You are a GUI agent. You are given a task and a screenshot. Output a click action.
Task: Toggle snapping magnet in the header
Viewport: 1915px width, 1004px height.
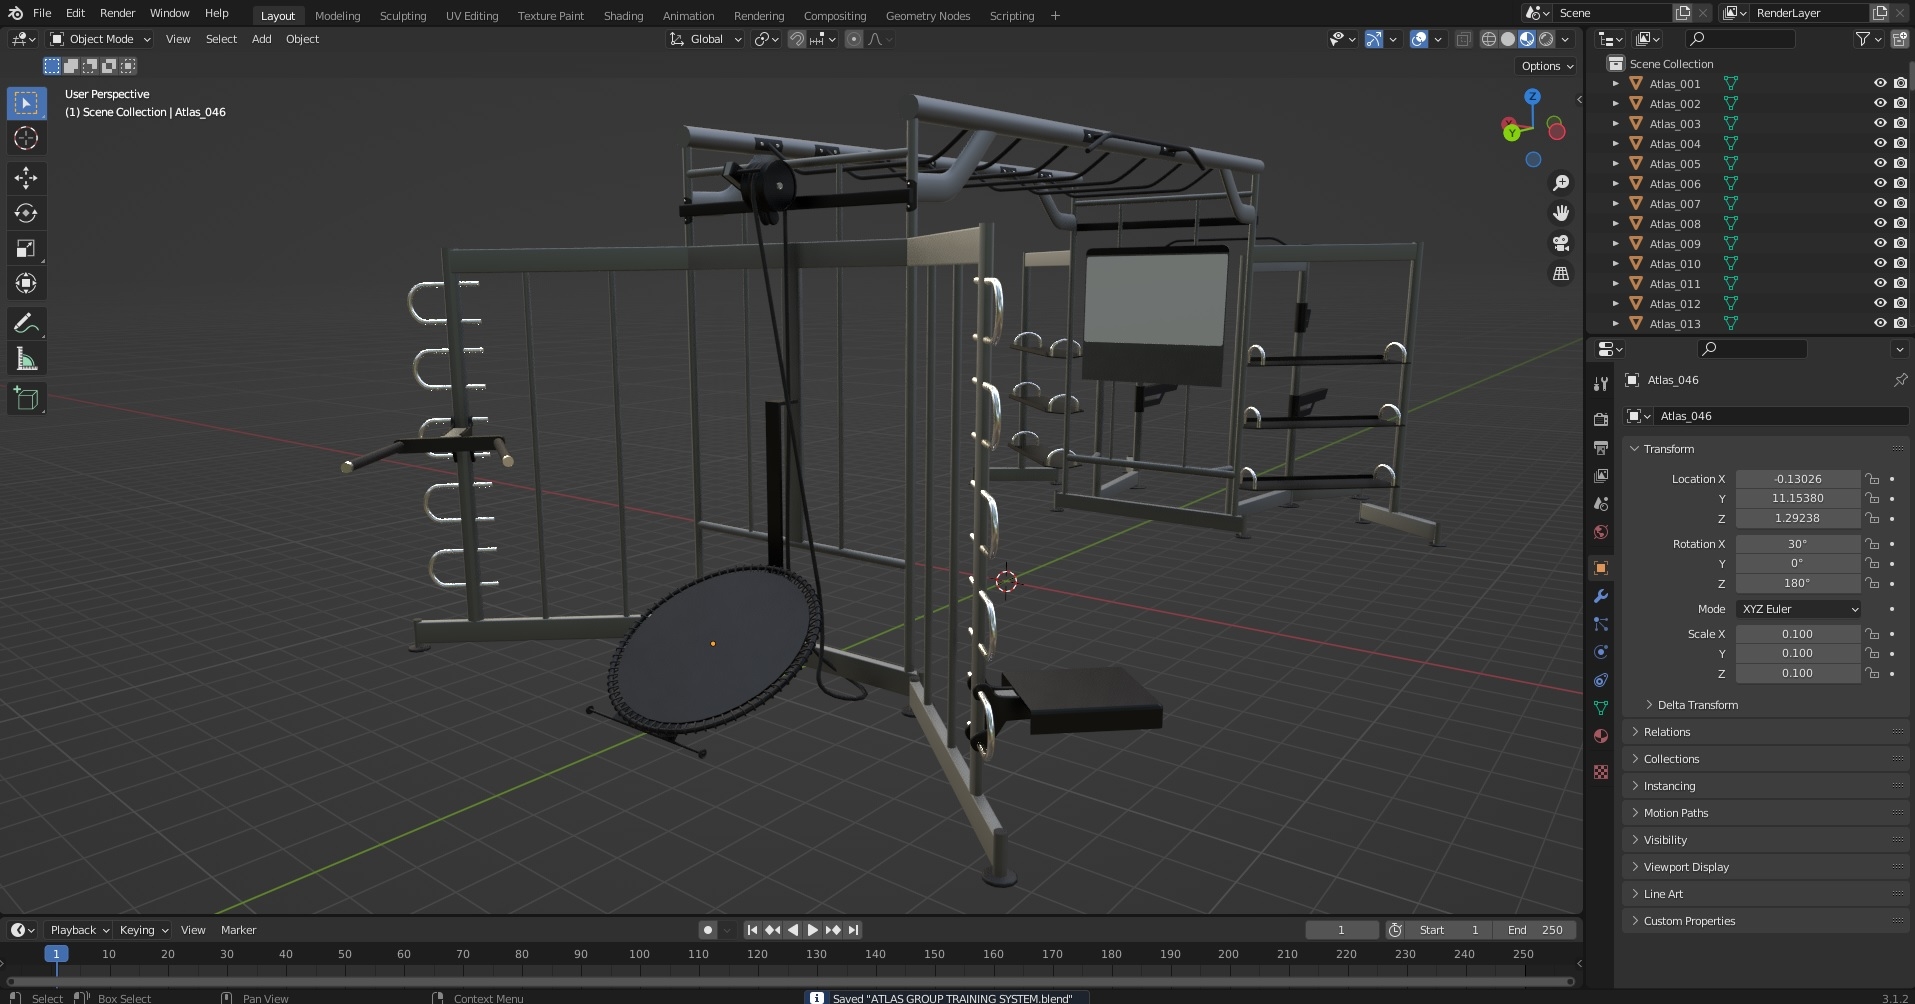(797, 39)
